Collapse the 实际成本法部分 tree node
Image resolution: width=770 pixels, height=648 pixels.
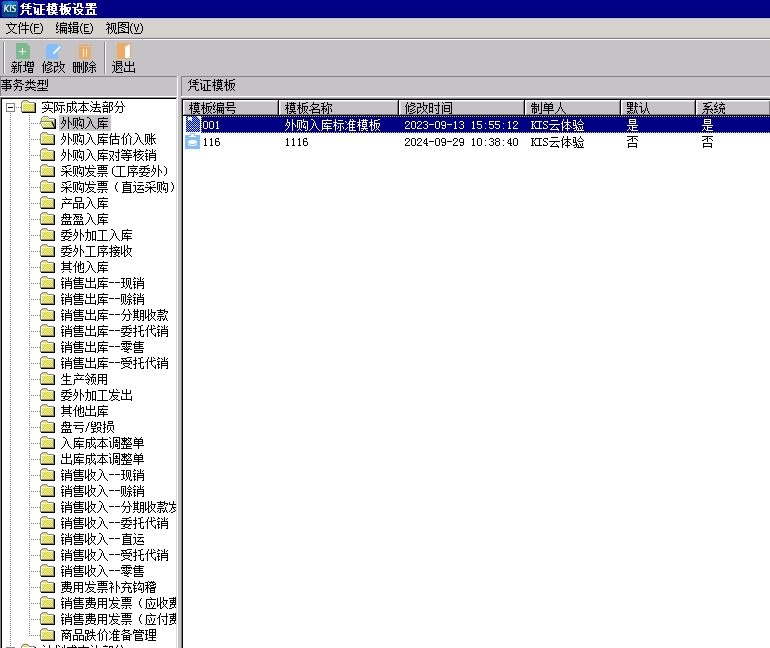coord(10,107)
